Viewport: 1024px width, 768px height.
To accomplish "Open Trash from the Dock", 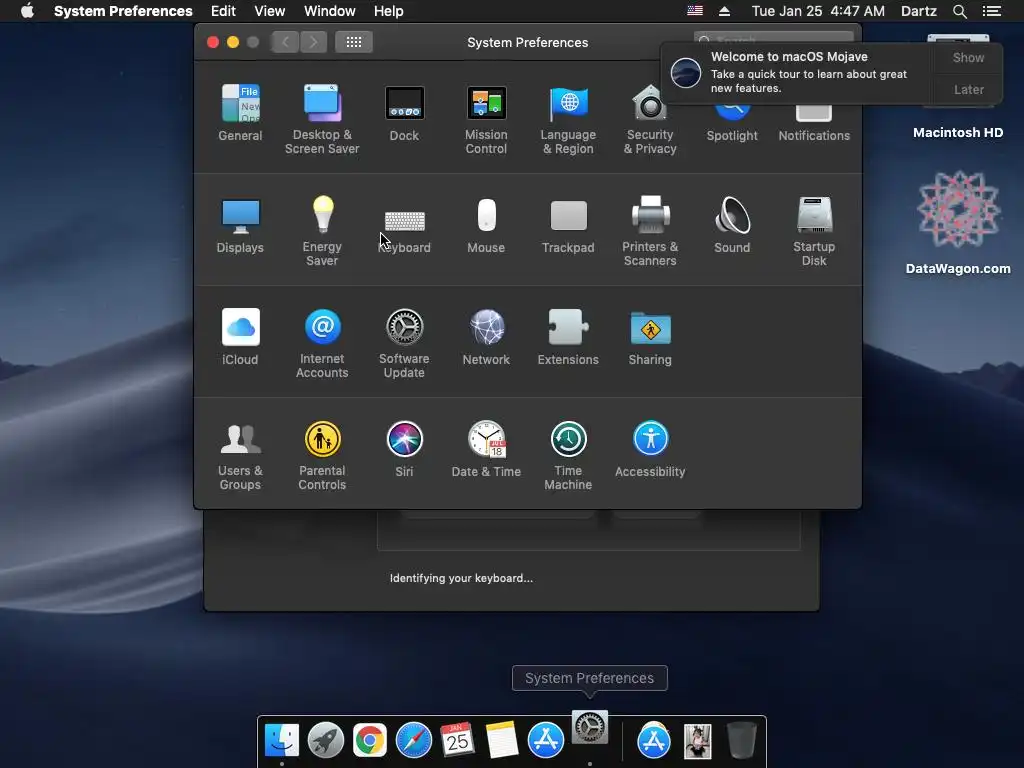I will click(x=742, y=740).
